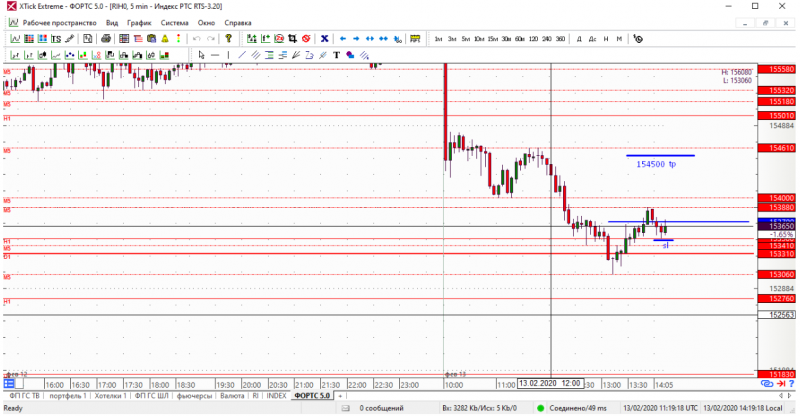Switch timeframe to 60м
Screen dimensions: 800x416
point(519,39)
